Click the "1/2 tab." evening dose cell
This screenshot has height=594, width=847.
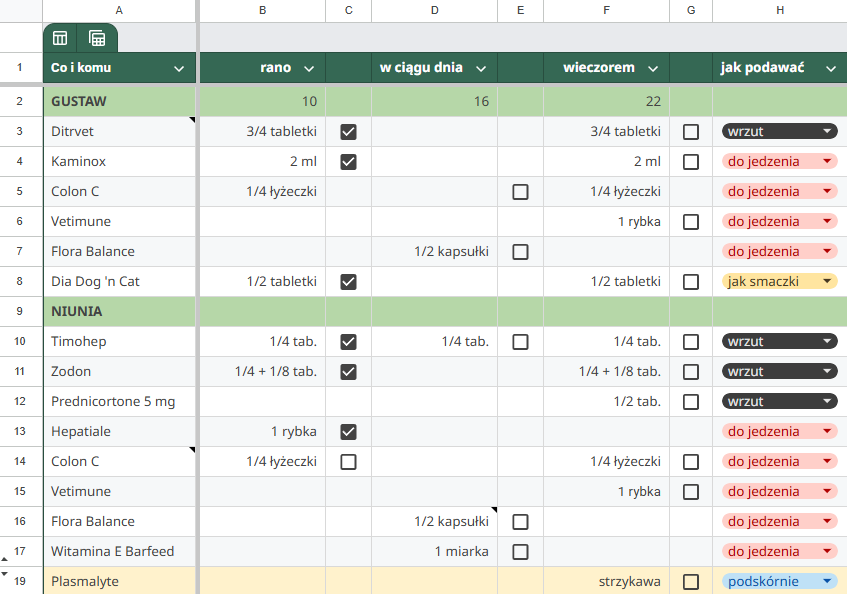coord(606,401)
